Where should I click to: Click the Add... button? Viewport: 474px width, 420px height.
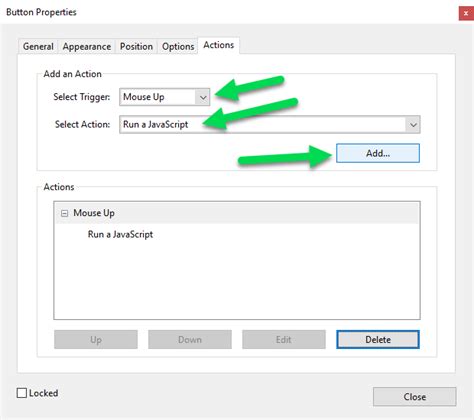click(378, 153)
